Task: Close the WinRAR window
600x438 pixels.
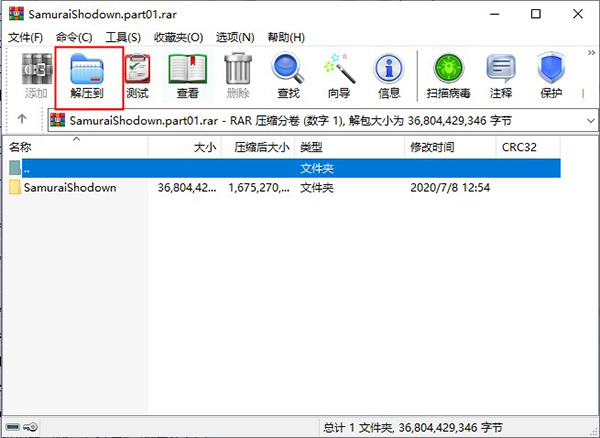Action: (x=578, y=14)
